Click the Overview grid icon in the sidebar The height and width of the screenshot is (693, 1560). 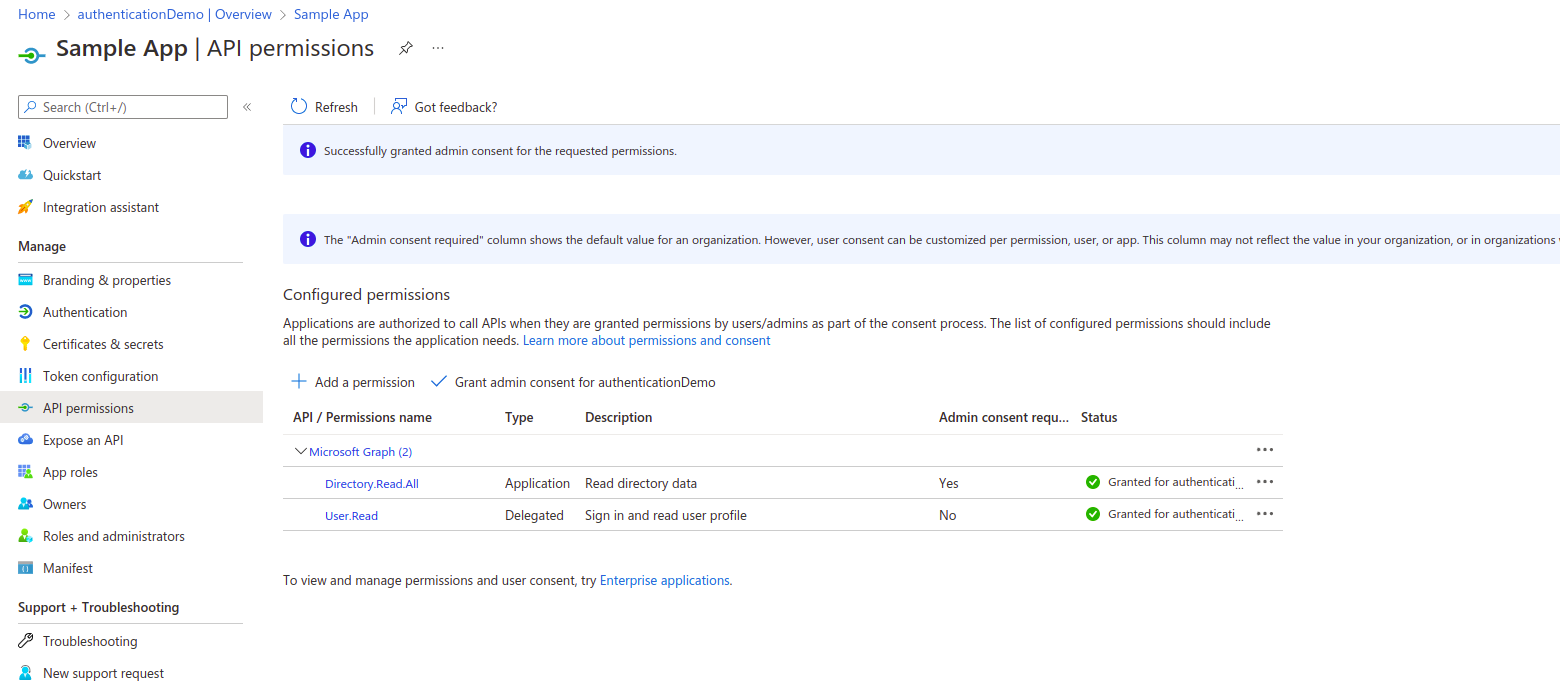[x=26, y=143]
